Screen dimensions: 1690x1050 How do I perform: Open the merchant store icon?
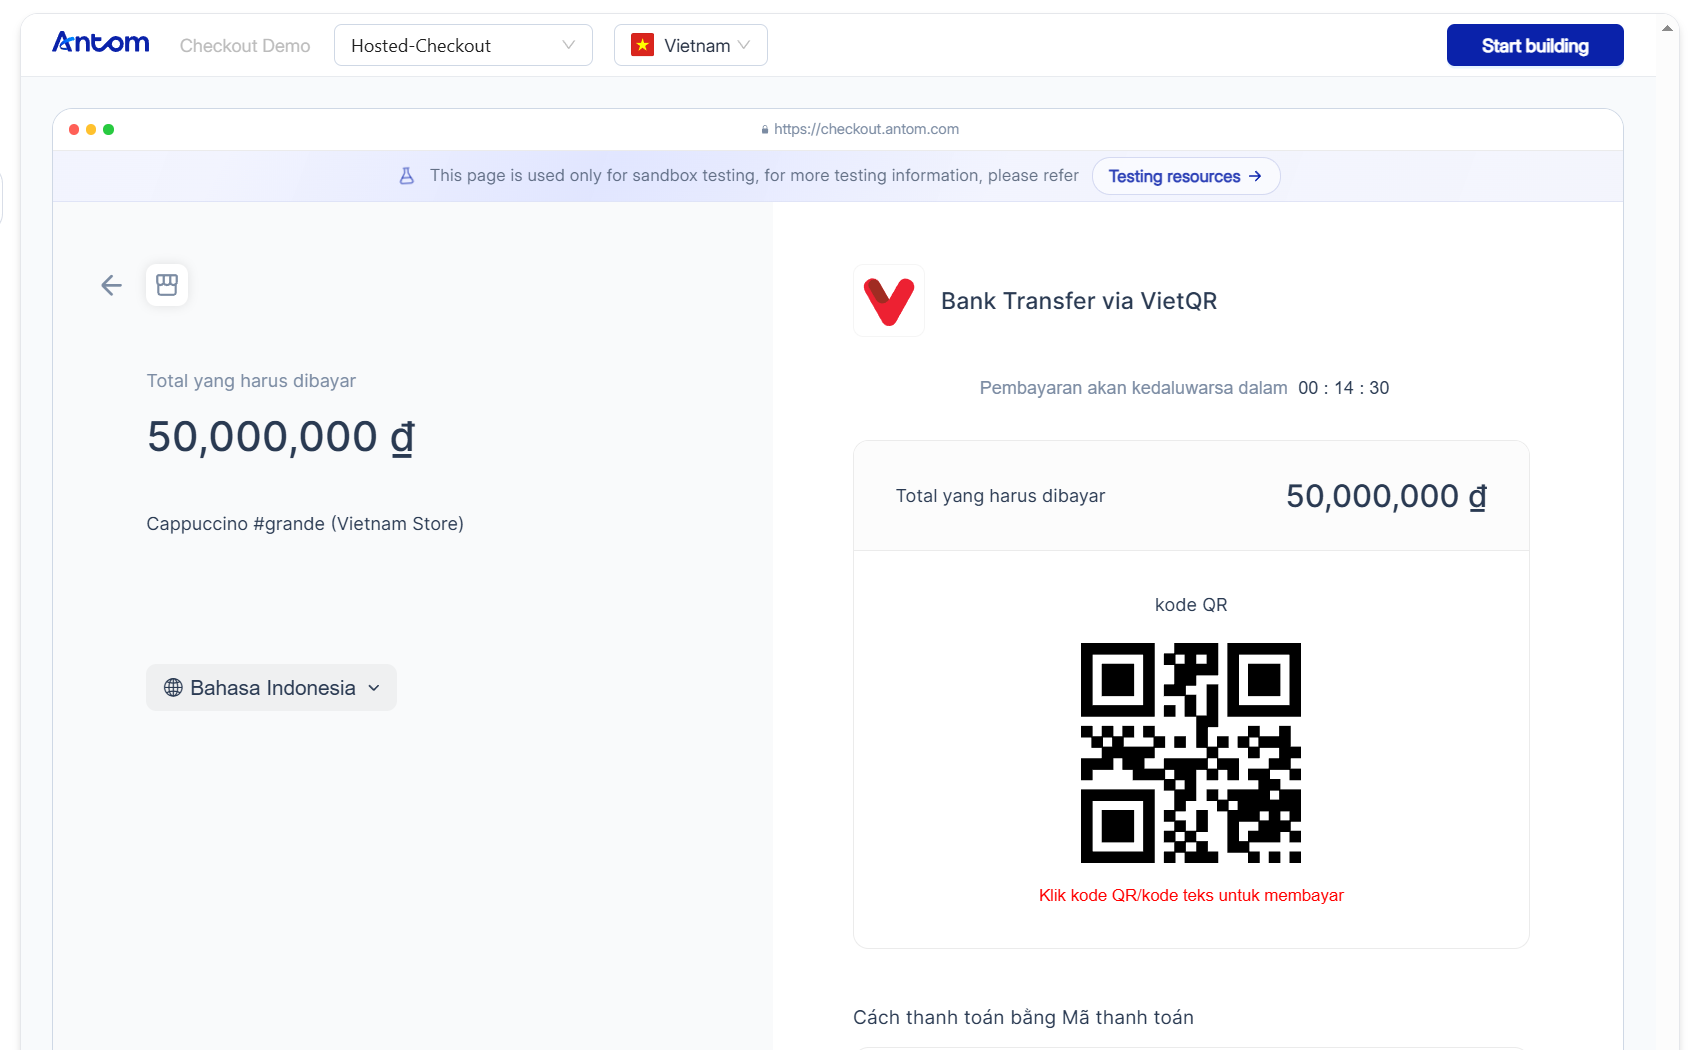tap(167, 285)
